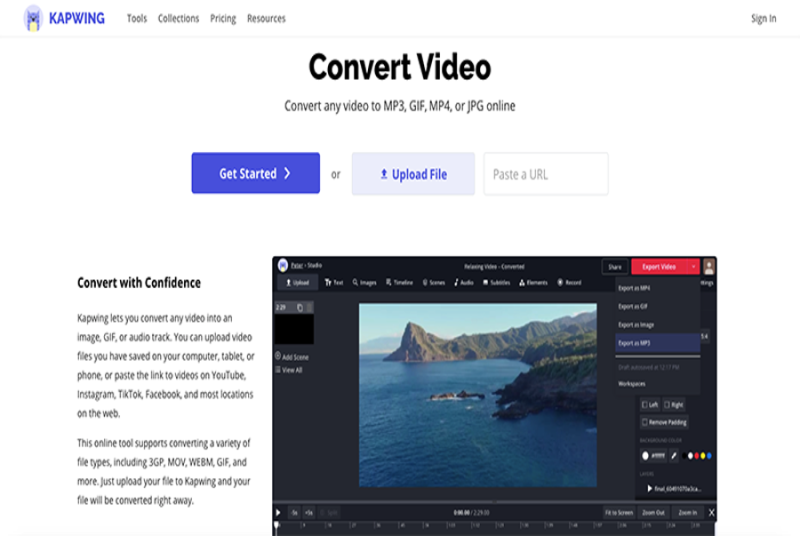Go to the Pricing page
Image resolution: width=800 pixels, height=536 pixels.
coord(223,18)
